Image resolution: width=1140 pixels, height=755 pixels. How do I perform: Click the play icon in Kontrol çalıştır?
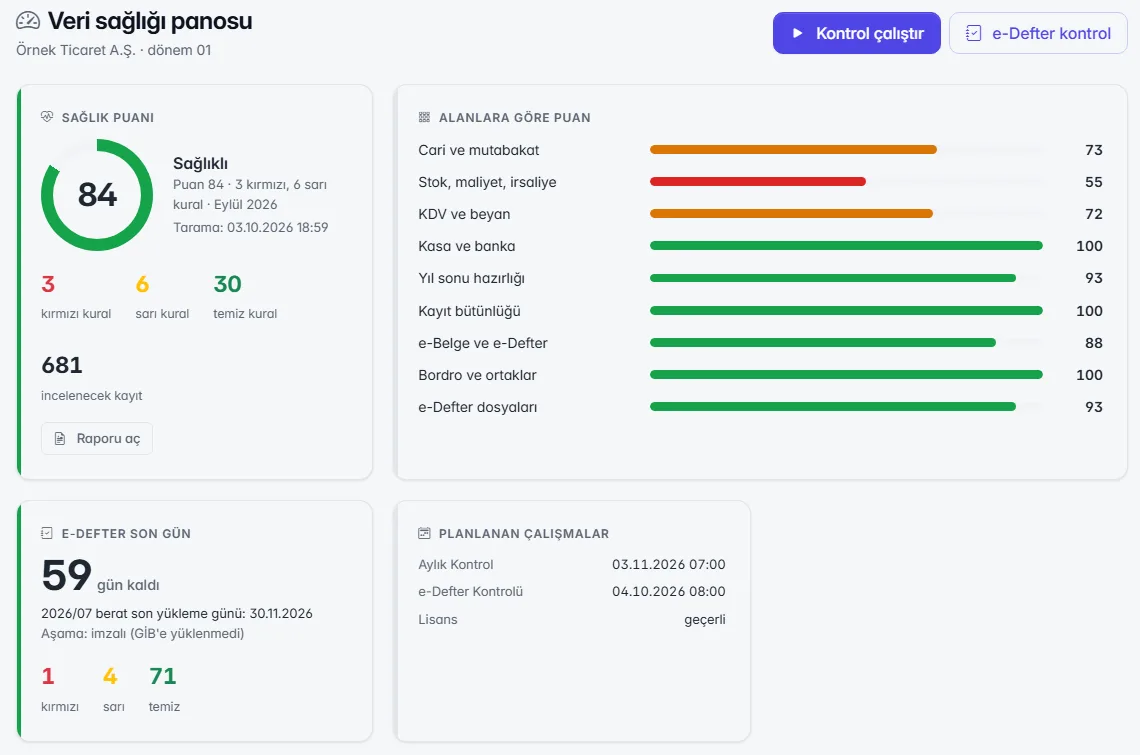pos(798,33)
